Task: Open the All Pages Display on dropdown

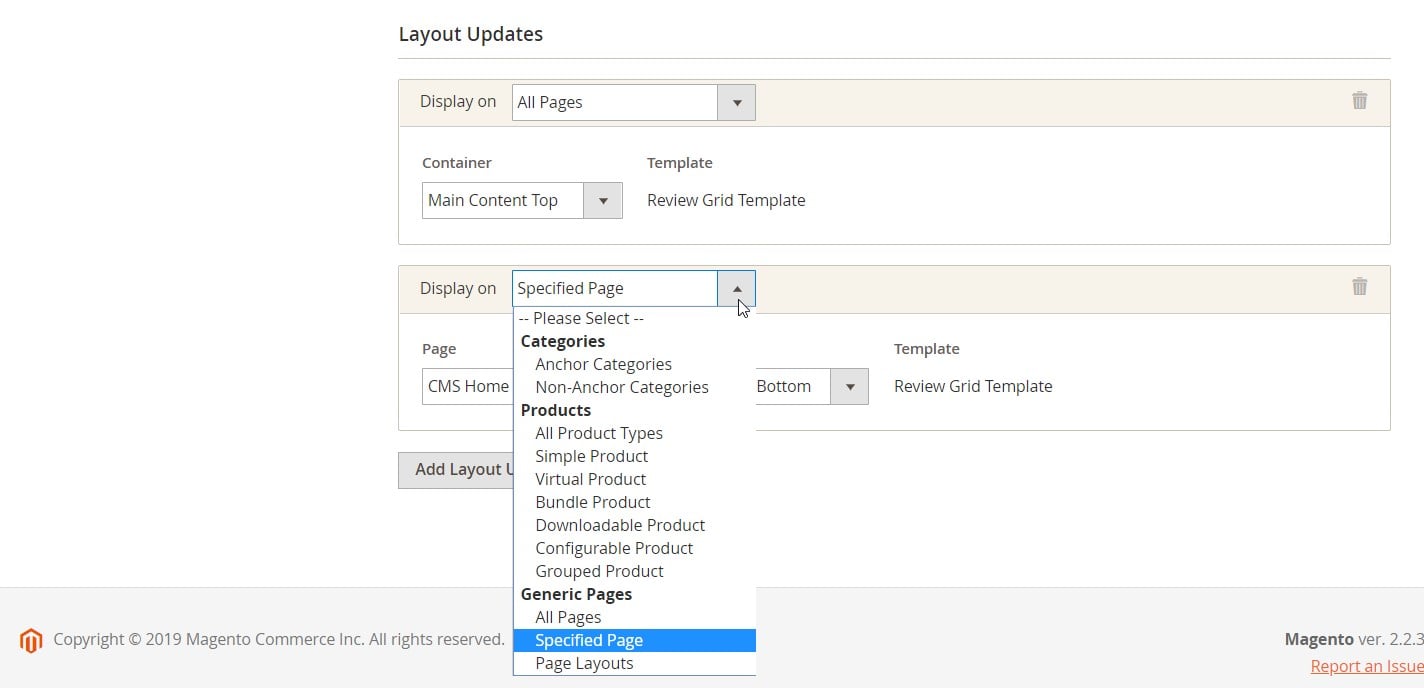Action: click(633, 102)
